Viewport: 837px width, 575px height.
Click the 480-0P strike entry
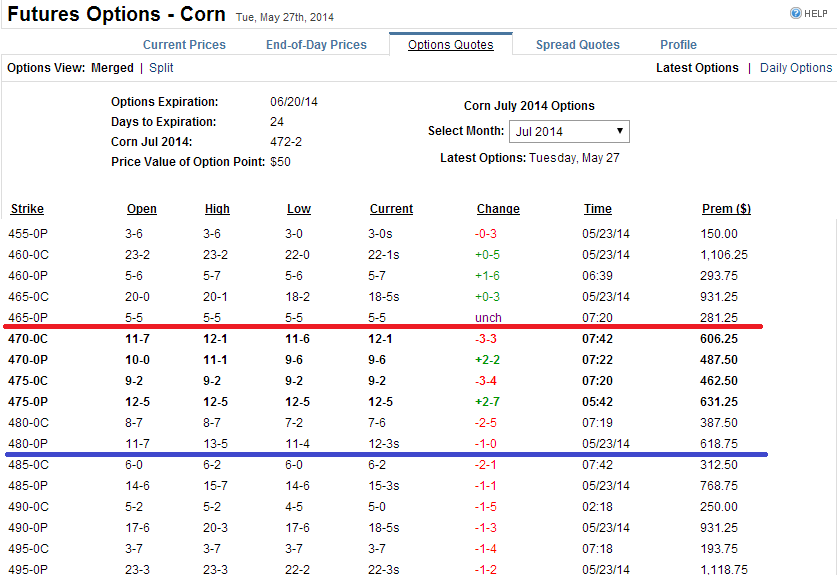click(28, 444)
